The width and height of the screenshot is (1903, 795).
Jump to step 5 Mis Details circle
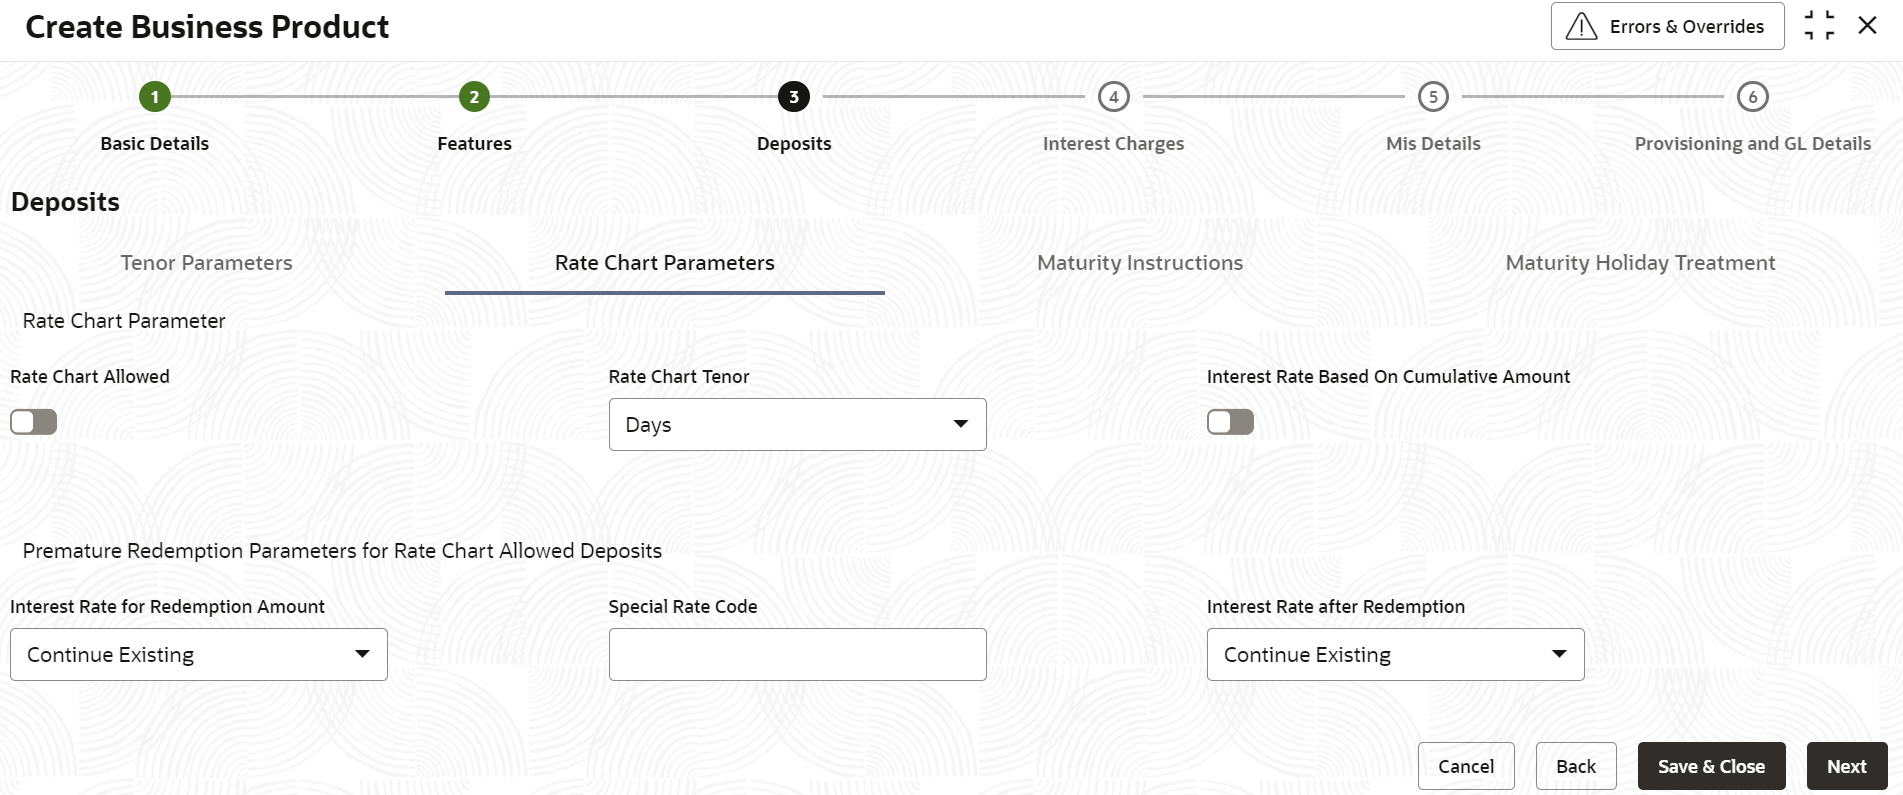pos(1433,97)
